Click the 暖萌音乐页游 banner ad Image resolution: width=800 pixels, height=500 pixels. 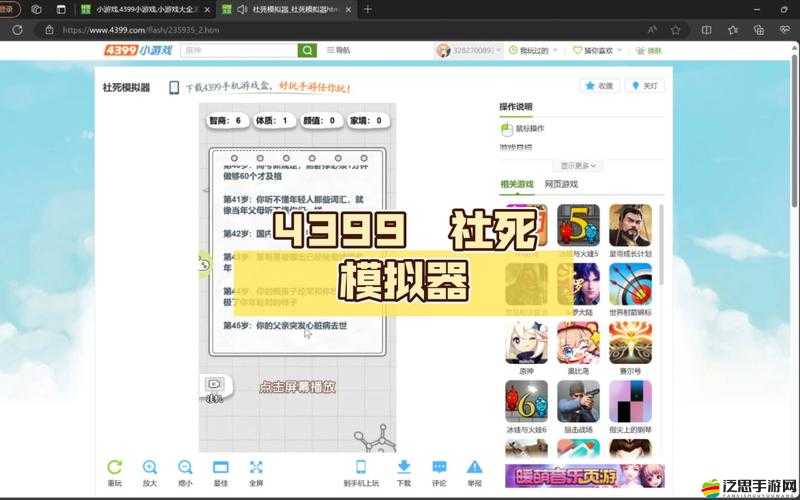click(x=585, y=476)
